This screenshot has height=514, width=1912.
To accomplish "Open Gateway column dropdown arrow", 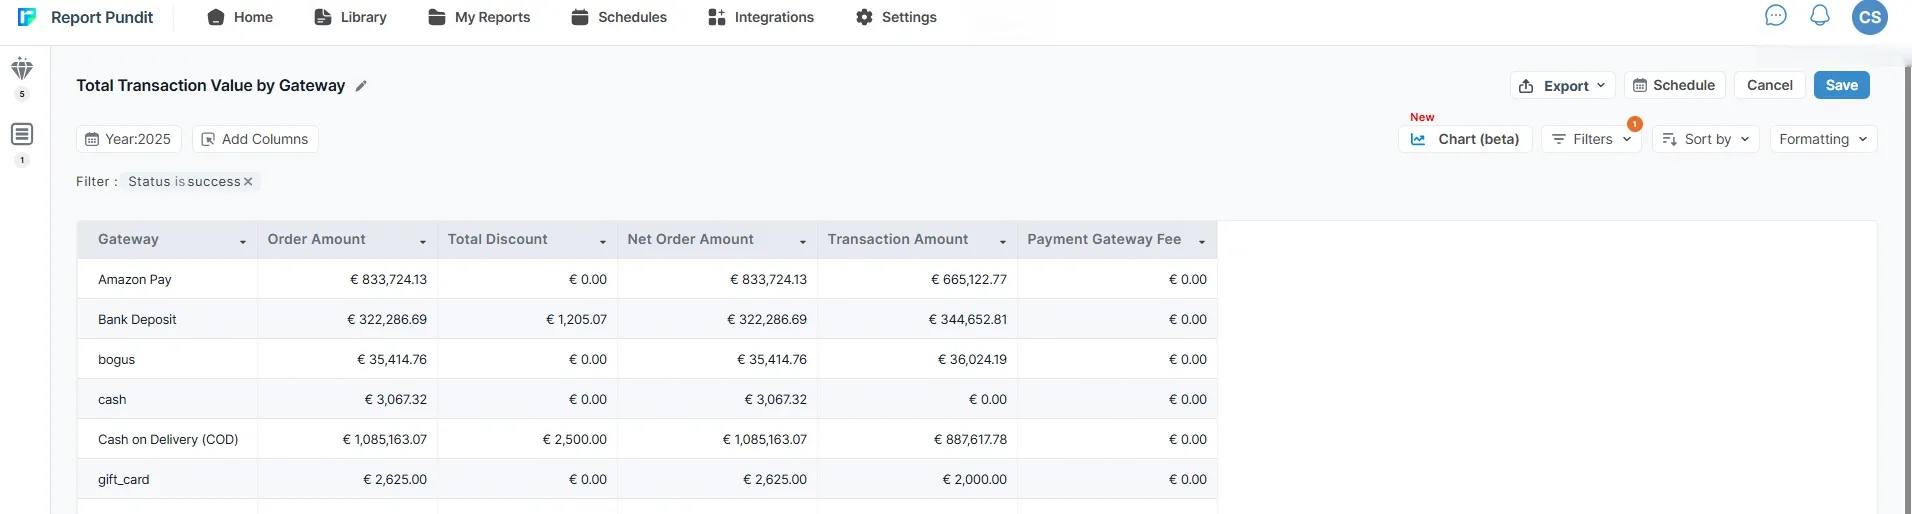I will (243, 242).
